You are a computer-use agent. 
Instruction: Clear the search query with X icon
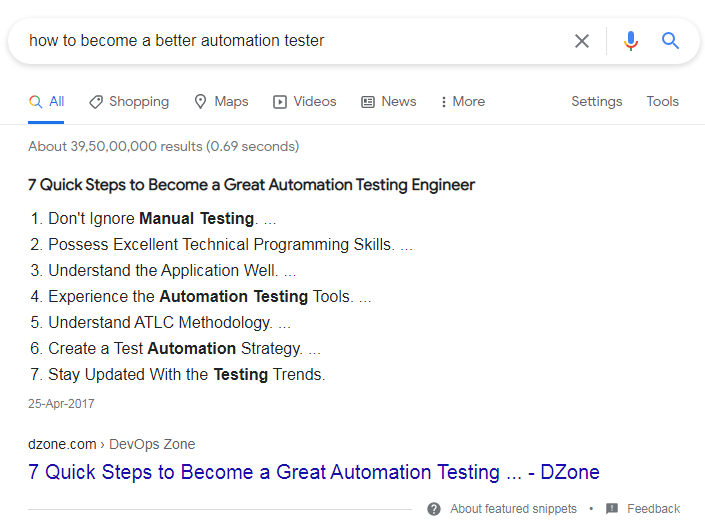tap(582, 41)
